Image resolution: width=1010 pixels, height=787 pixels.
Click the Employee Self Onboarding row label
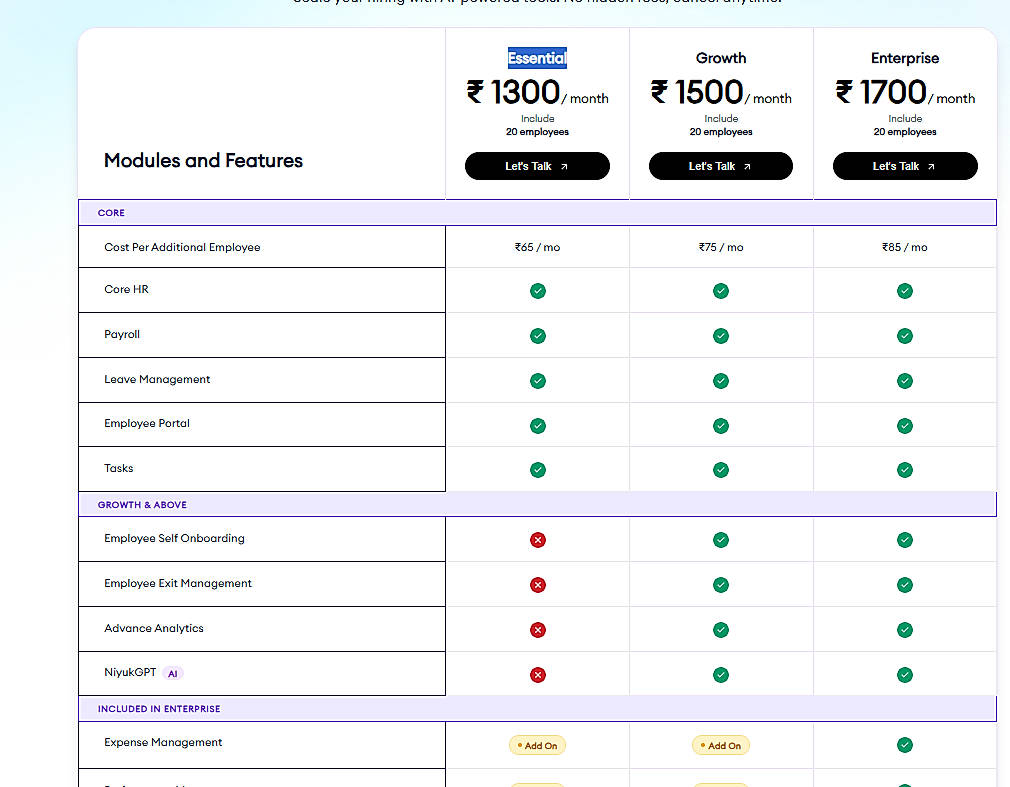pyautogui.click(x=175, y=538)
